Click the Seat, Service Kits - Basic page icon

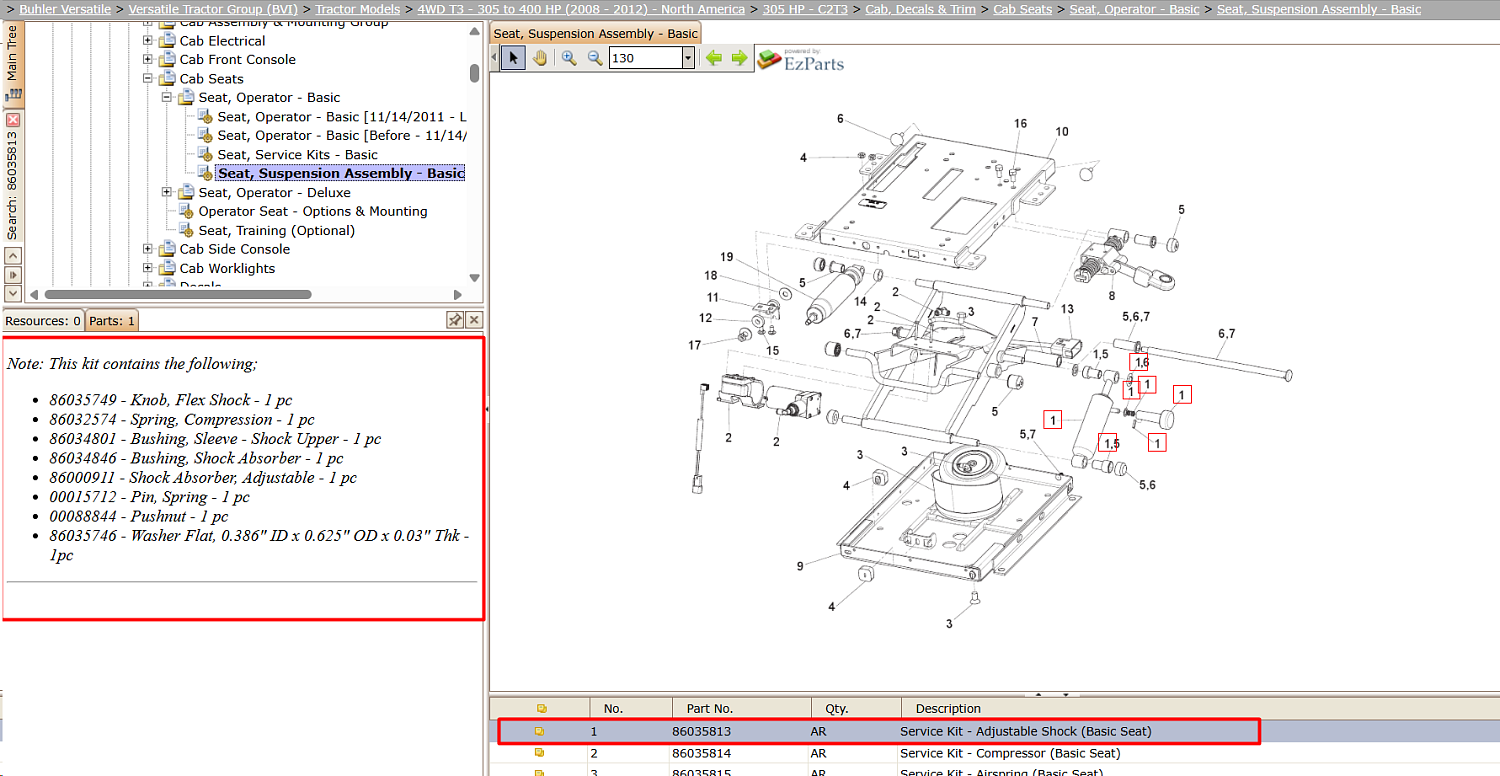point(205,155)
